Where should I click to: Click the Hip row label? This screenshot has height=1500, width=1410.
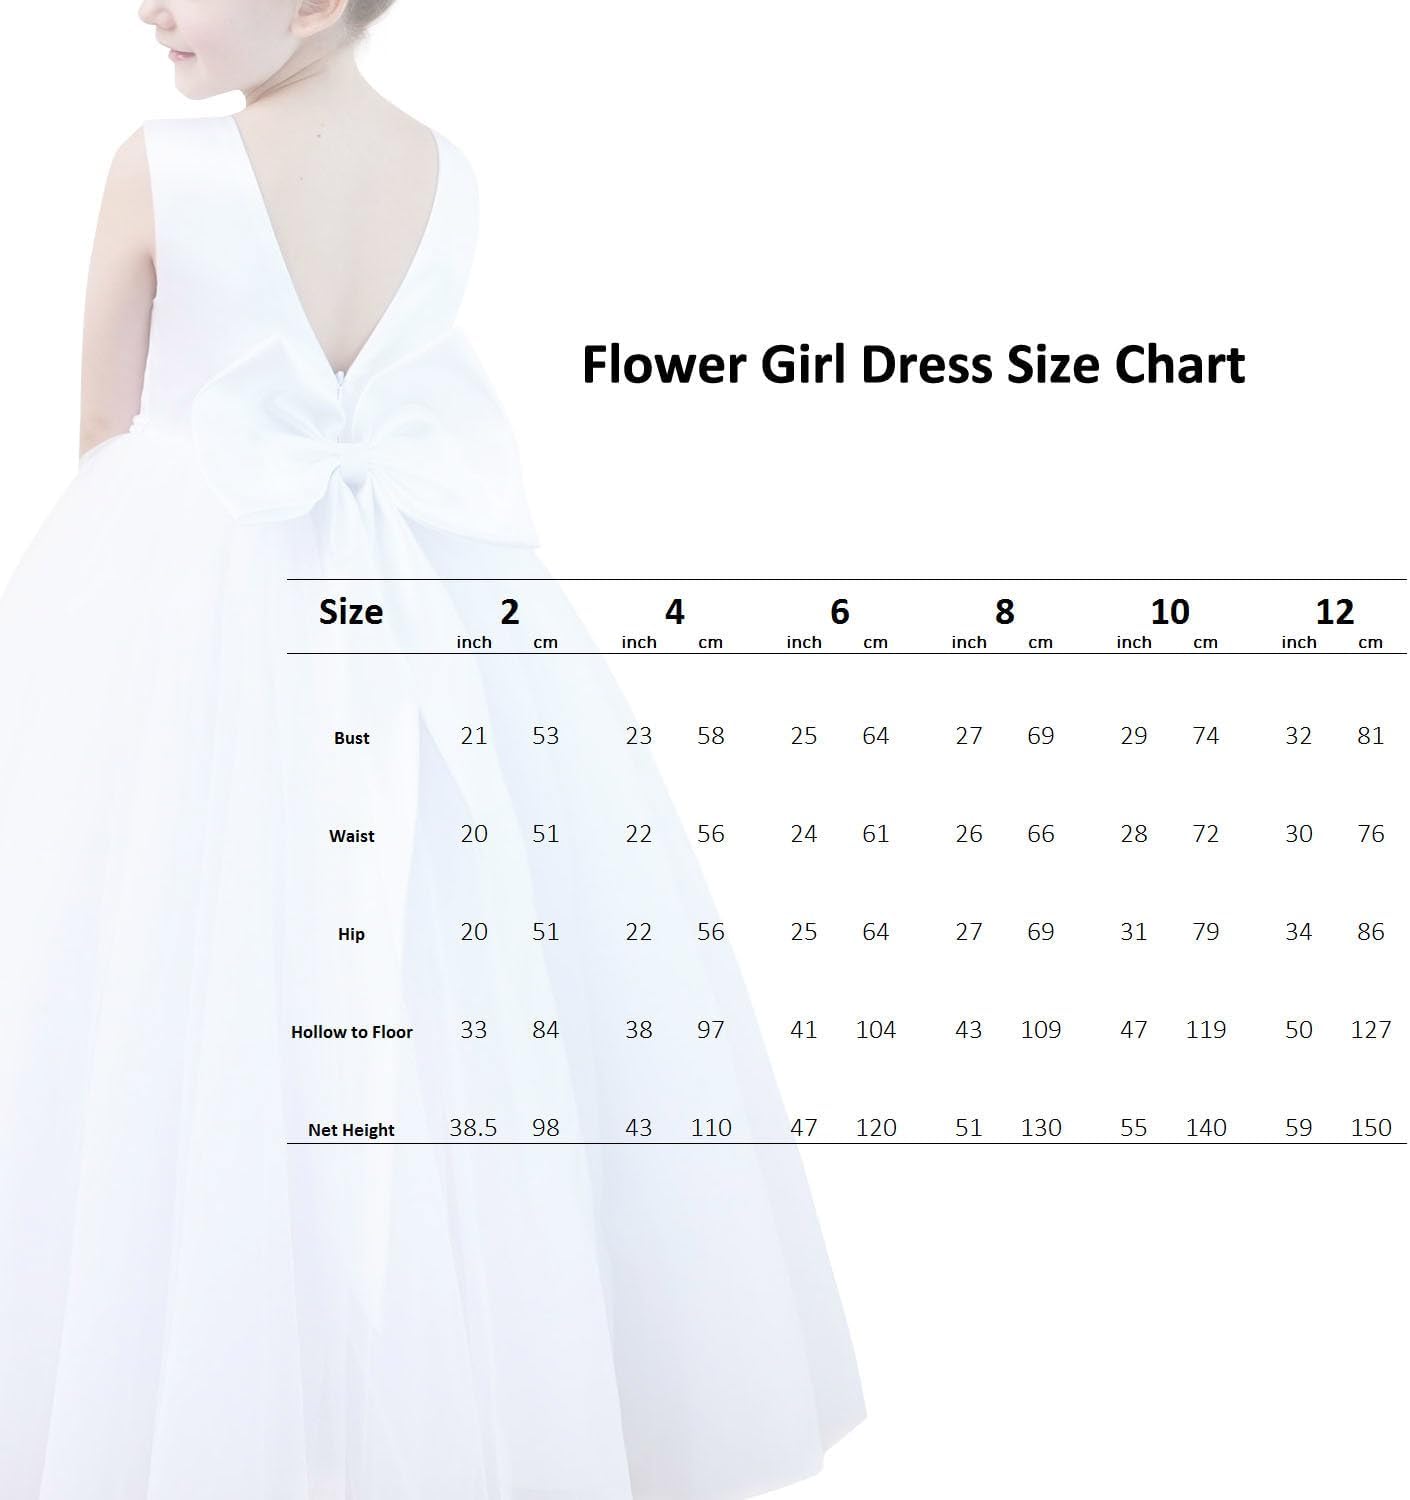pos(352,934)
